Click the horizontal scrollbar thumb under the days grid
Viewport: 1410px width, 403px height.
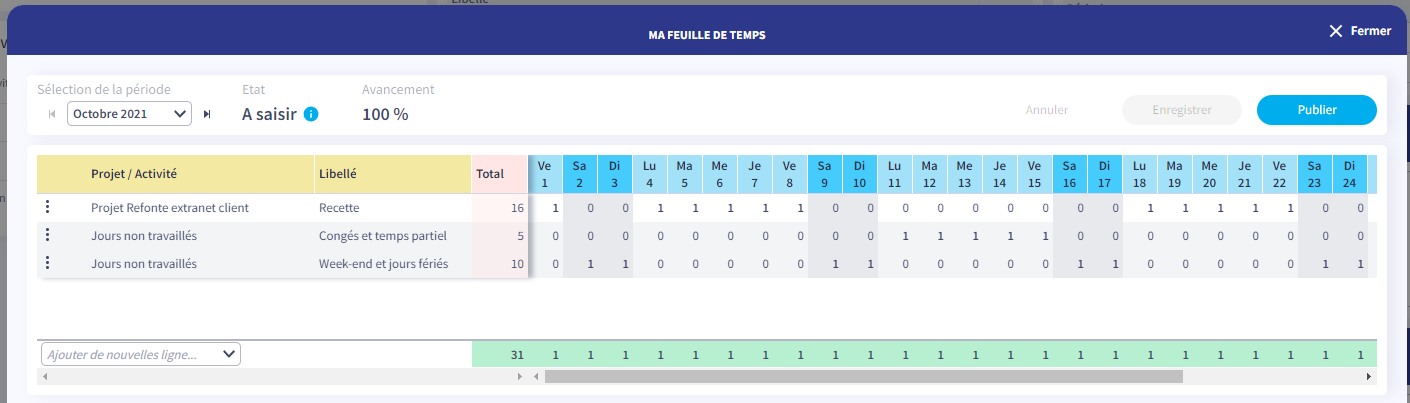[864, 377]
